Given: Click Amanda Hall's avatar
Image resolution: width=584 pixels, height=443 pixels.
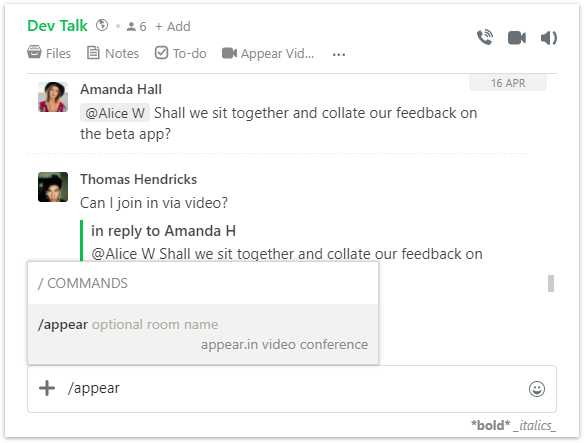Looking at the screenshot, I should coord(53,97).
